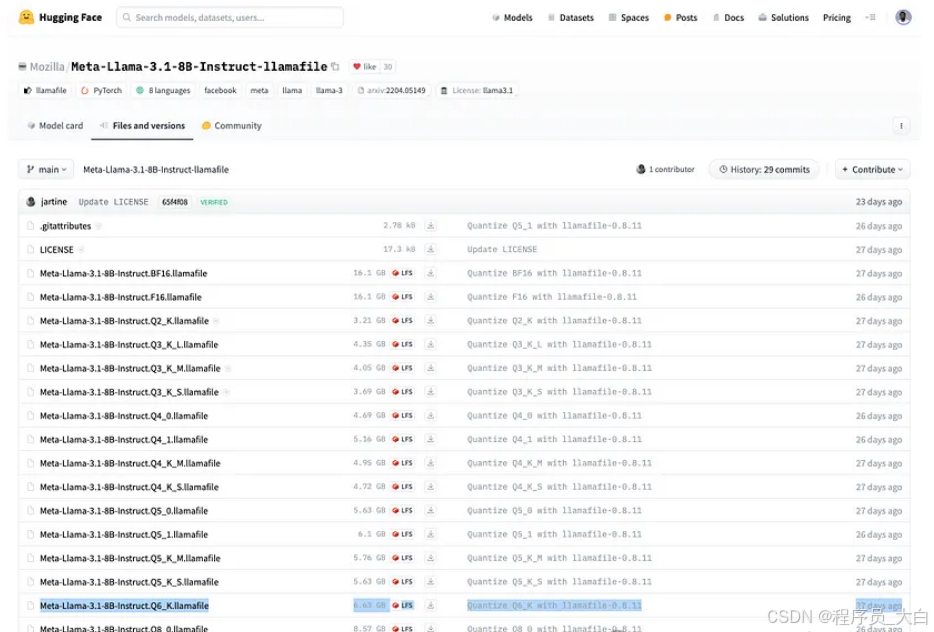Open the Mozilla organization link
Viewport: 934px width, 632px height.
pyautogui.click(x=47, y=67)
